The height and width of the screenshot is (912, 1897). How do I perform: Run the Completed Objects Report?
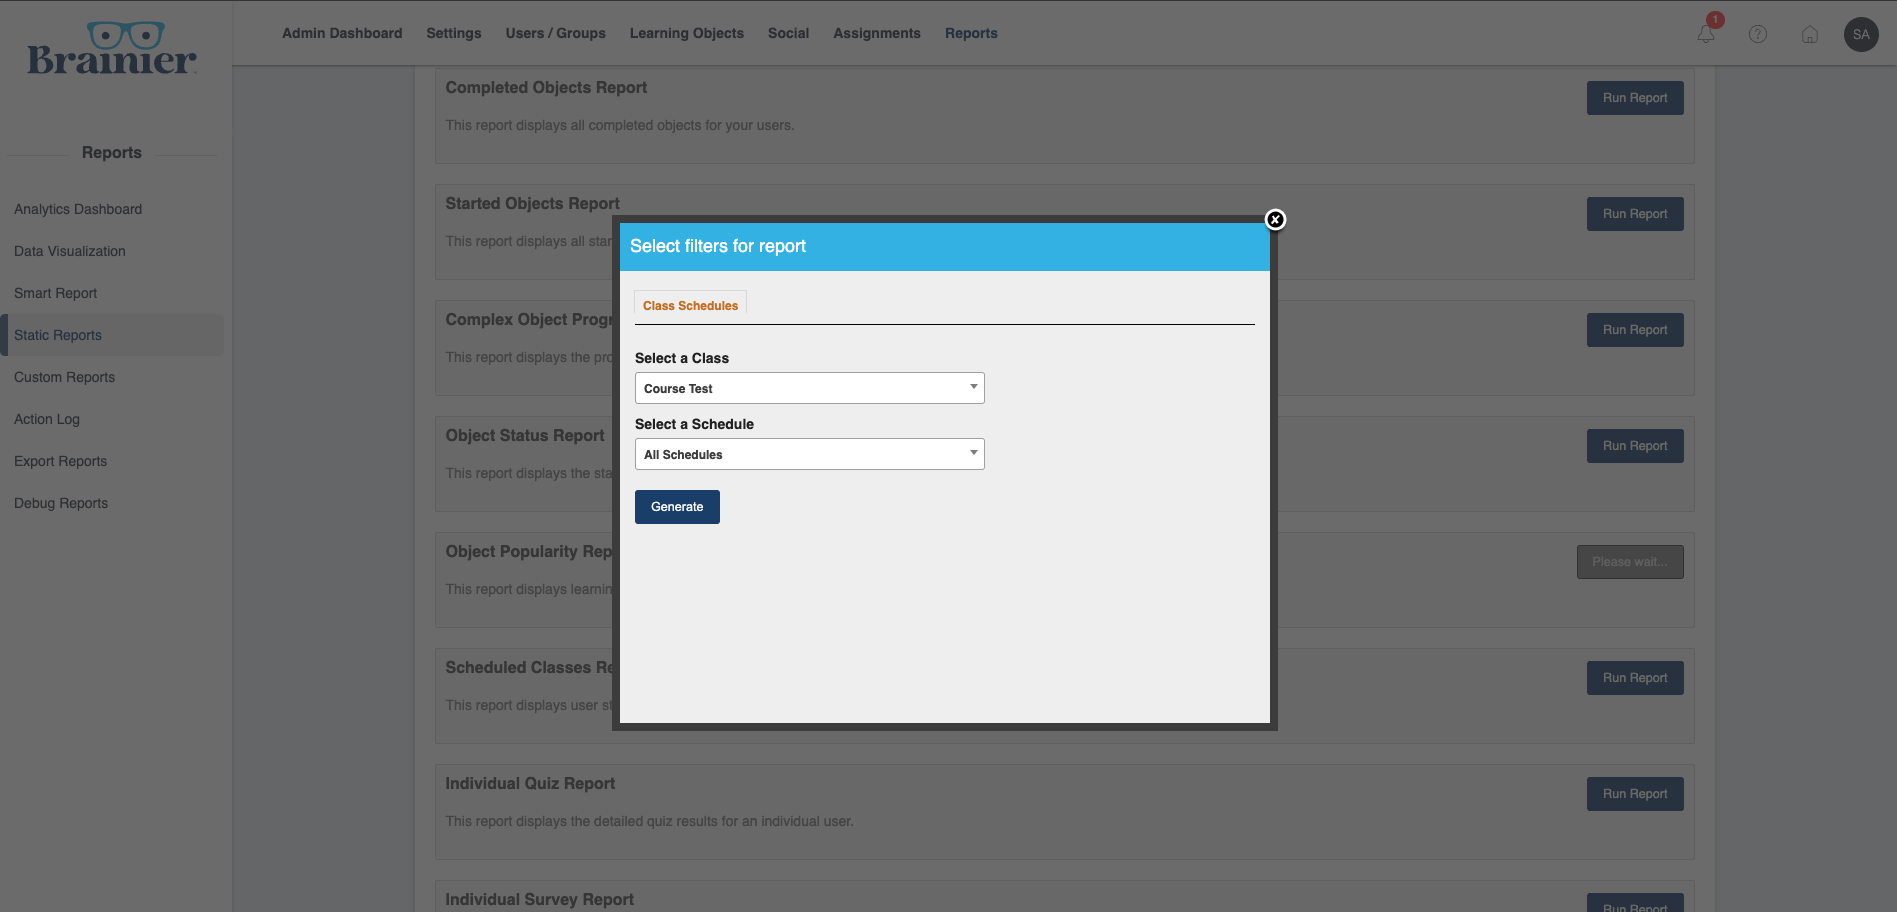[x=1635, y=98]
